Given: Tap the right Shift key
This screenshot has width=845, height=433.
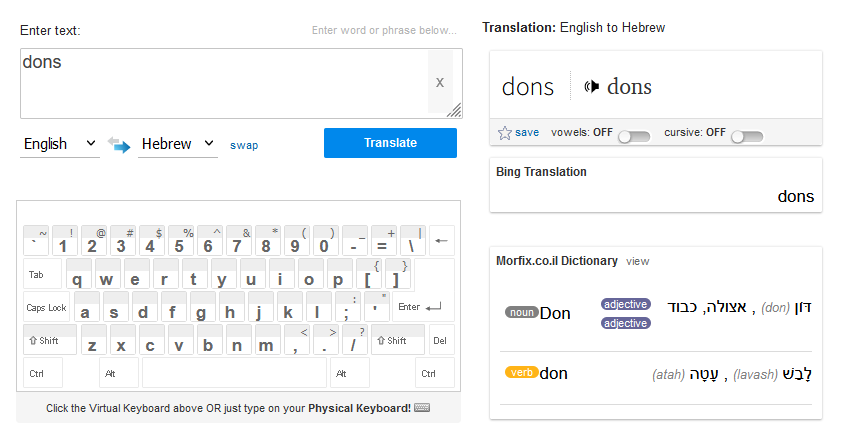Looking at the screenshot, I should pyautogui.click(x=398, y=340).
